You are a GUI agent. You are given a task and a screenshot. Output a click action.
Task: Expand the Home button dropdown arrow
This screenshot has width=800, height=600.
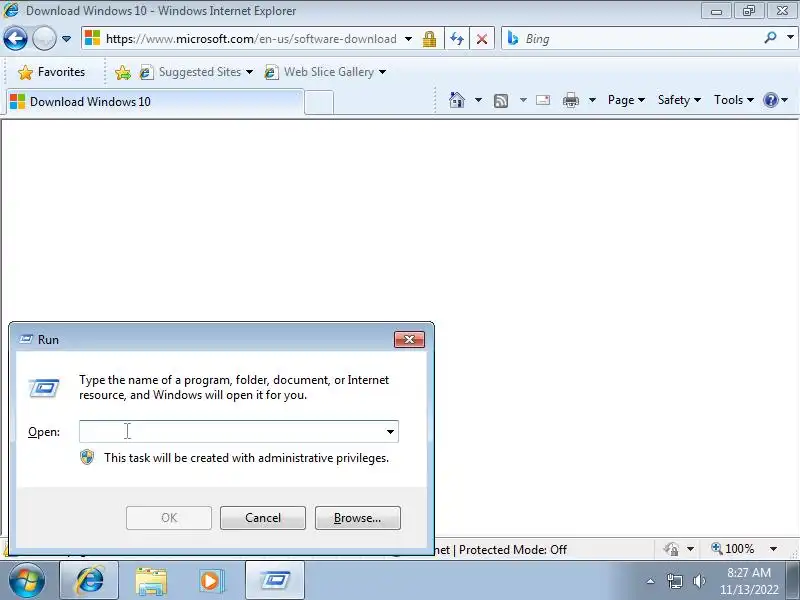(478, 100)
